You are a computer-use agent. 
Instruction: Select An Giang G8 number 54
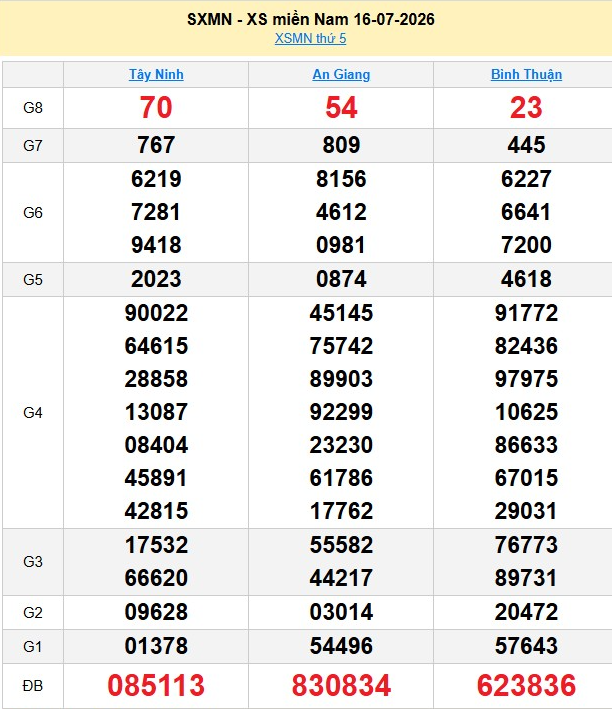(x=341, y=108)
